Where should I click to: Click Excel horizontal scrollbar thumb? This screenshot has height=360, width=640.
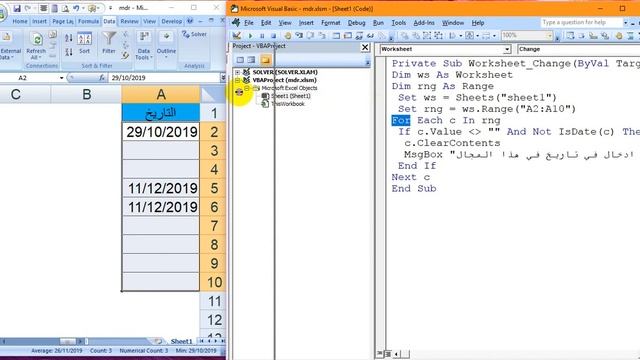point(68,341)
